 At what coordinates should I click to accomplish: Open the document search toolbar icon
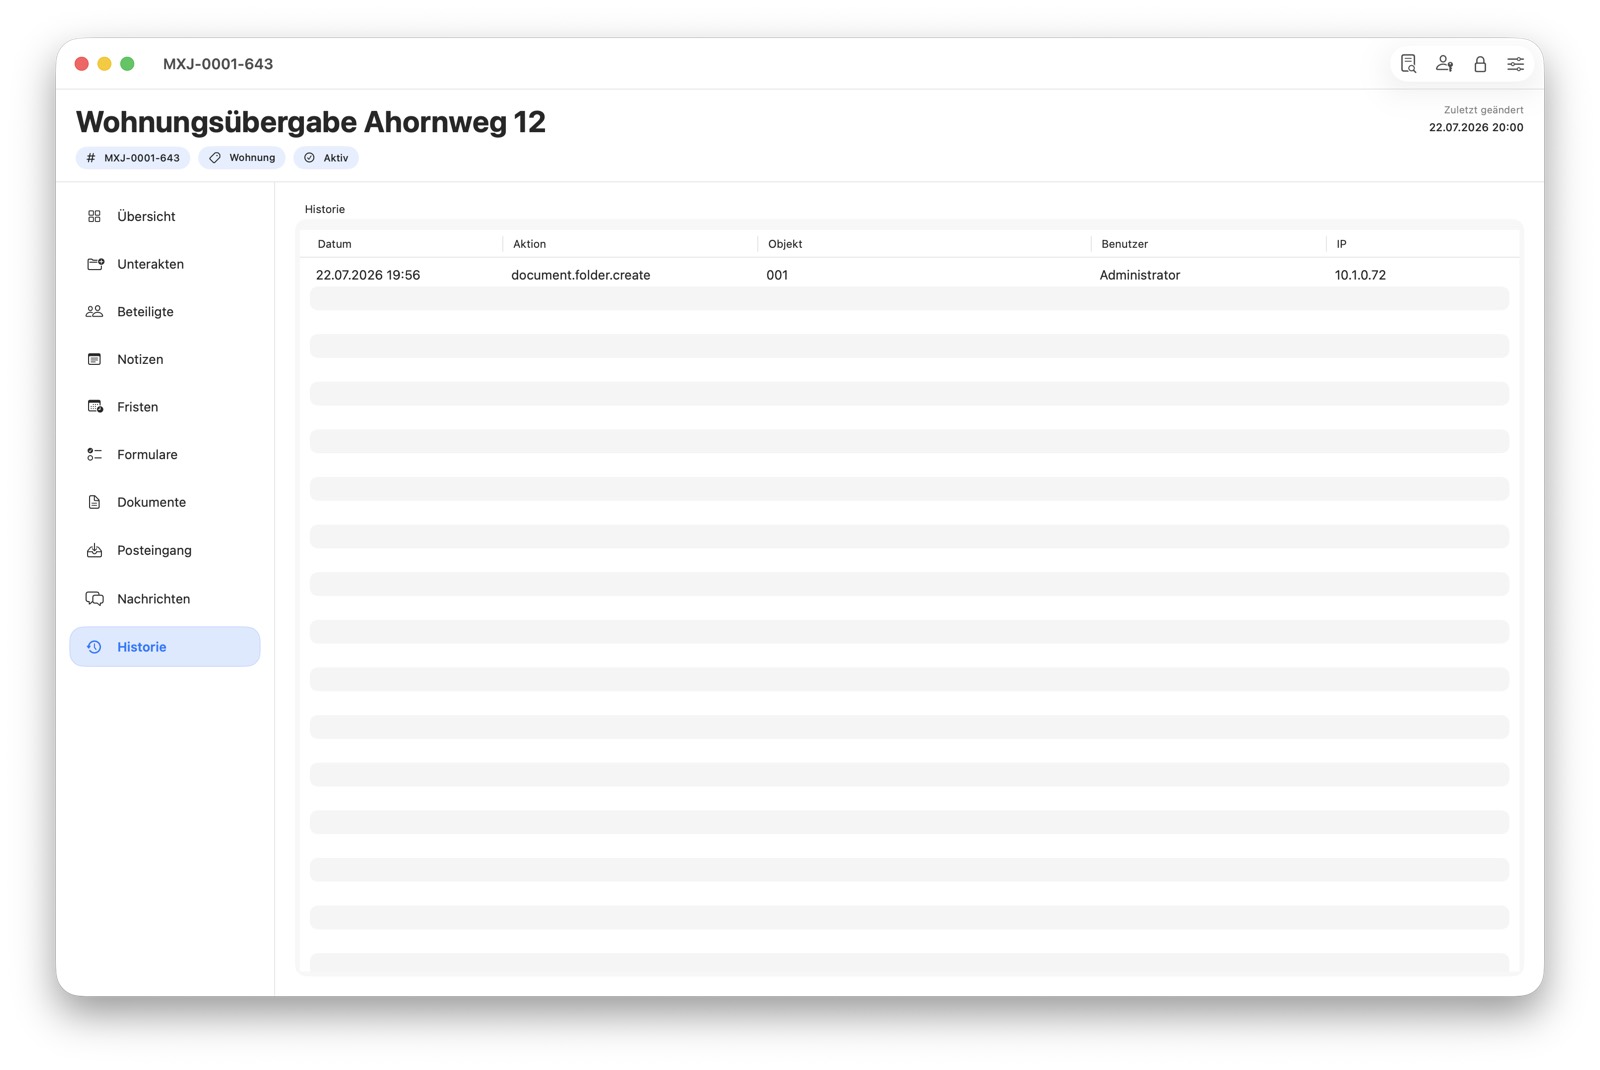(x=1408, y=64)
